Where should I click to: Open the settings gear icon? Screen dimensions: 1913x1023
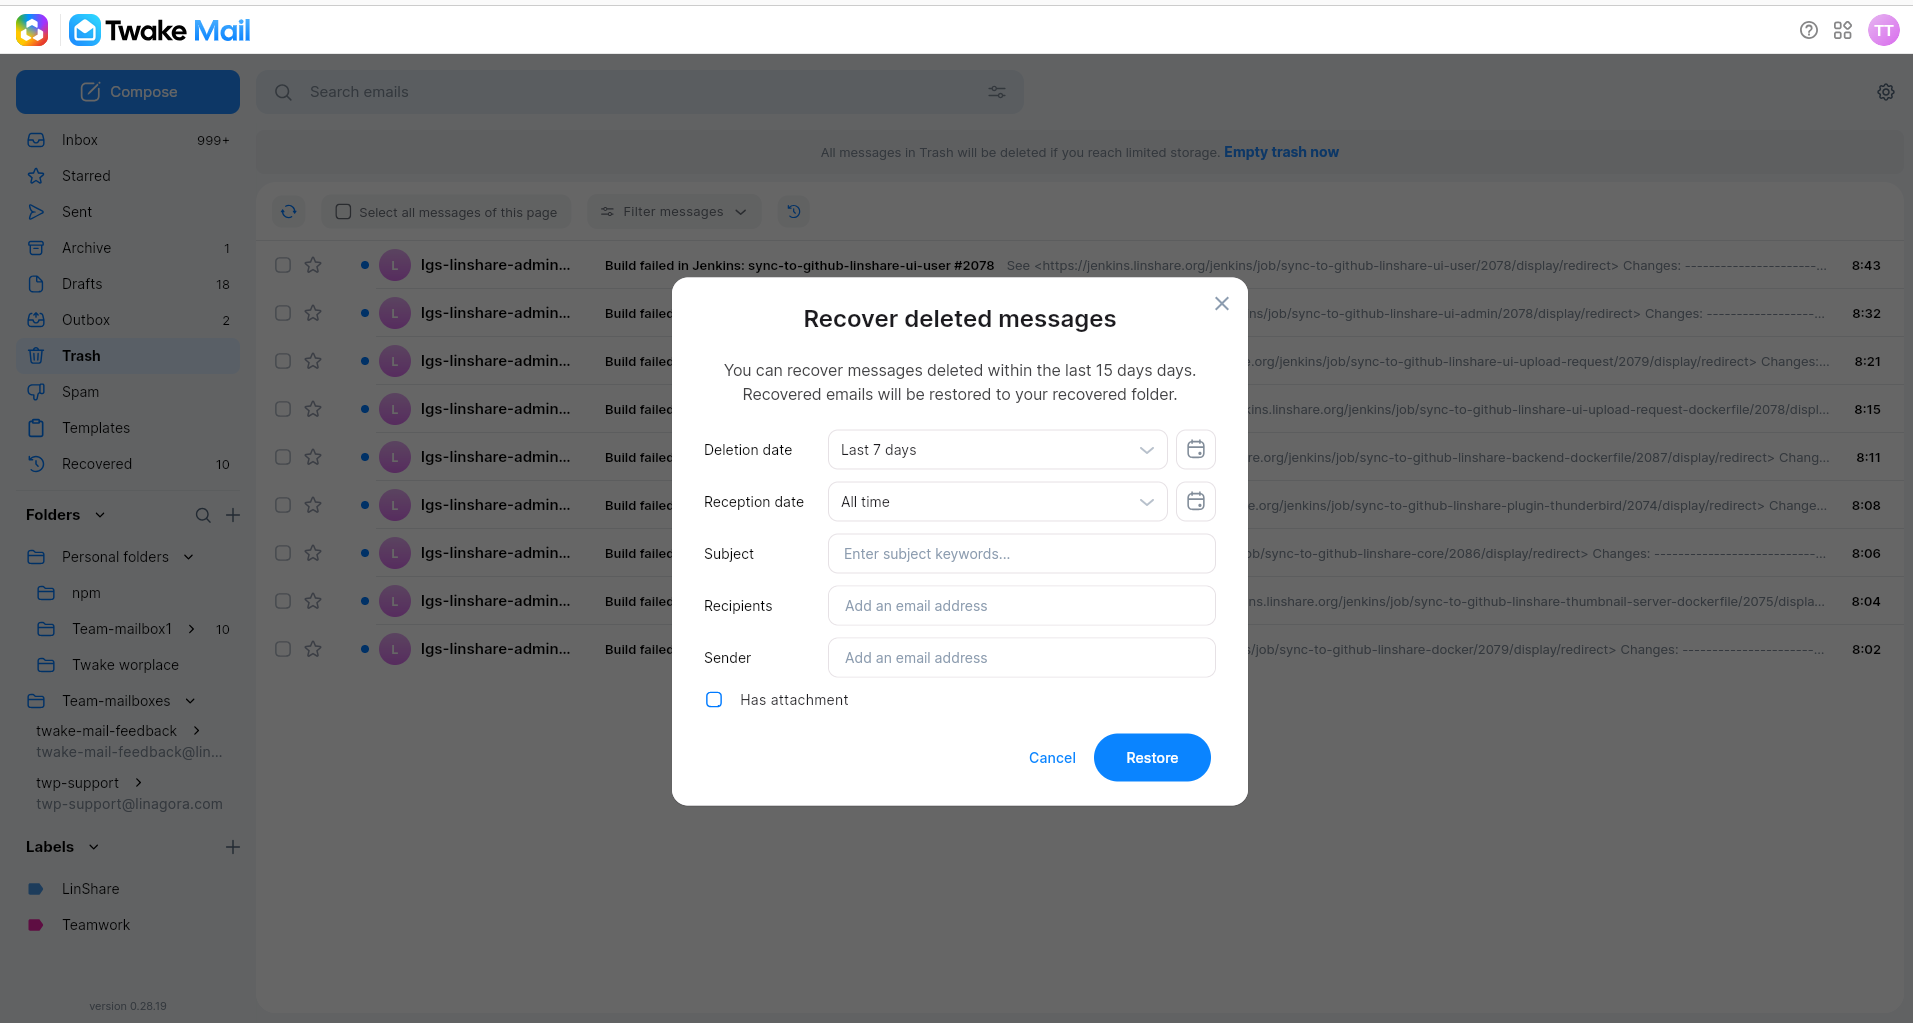coord(1886,92)
